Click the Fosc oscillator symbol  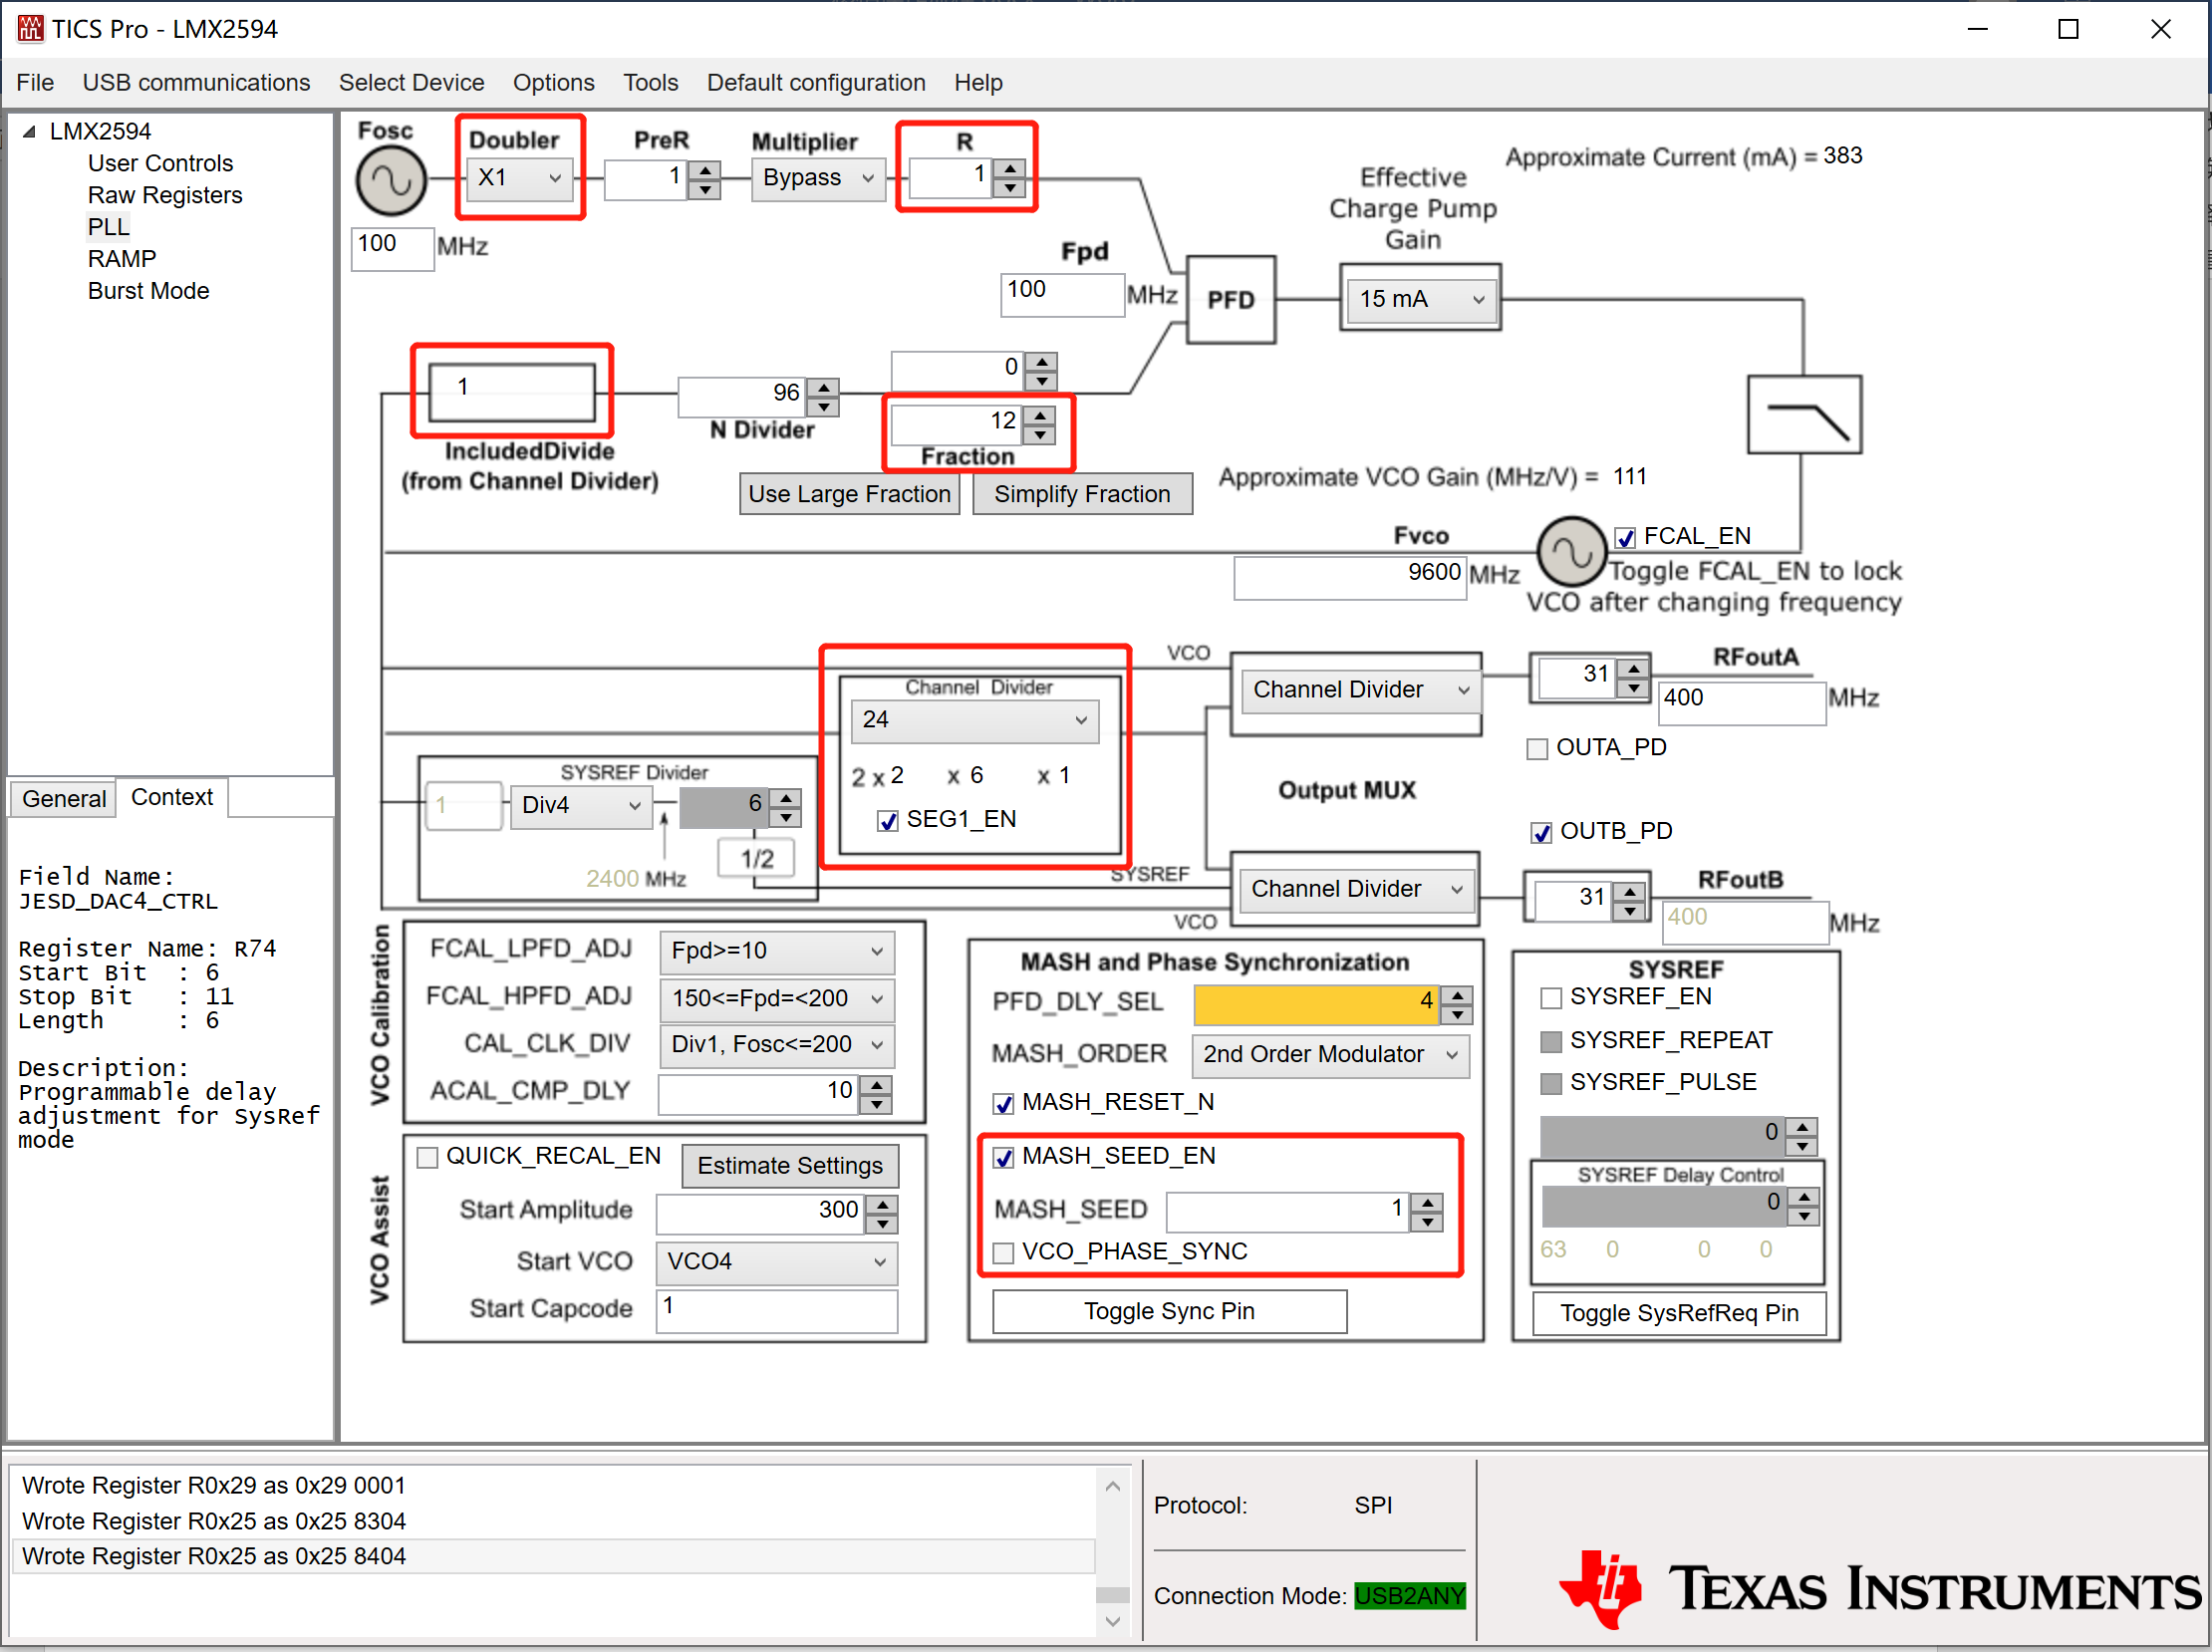pyautogui.click(x=391, y=181)
